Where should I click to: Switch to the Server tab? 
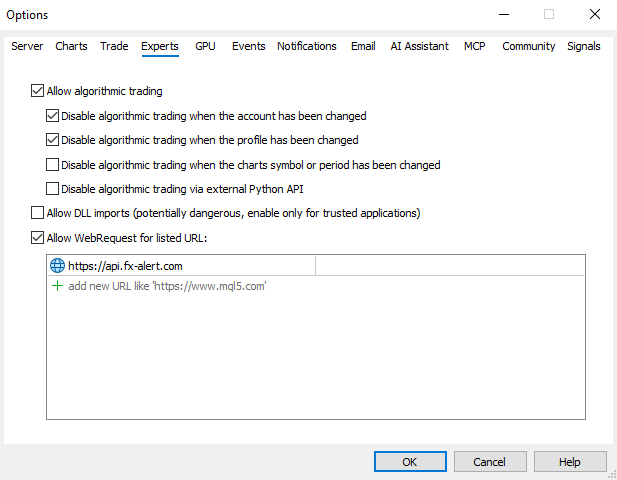[27, 46]
